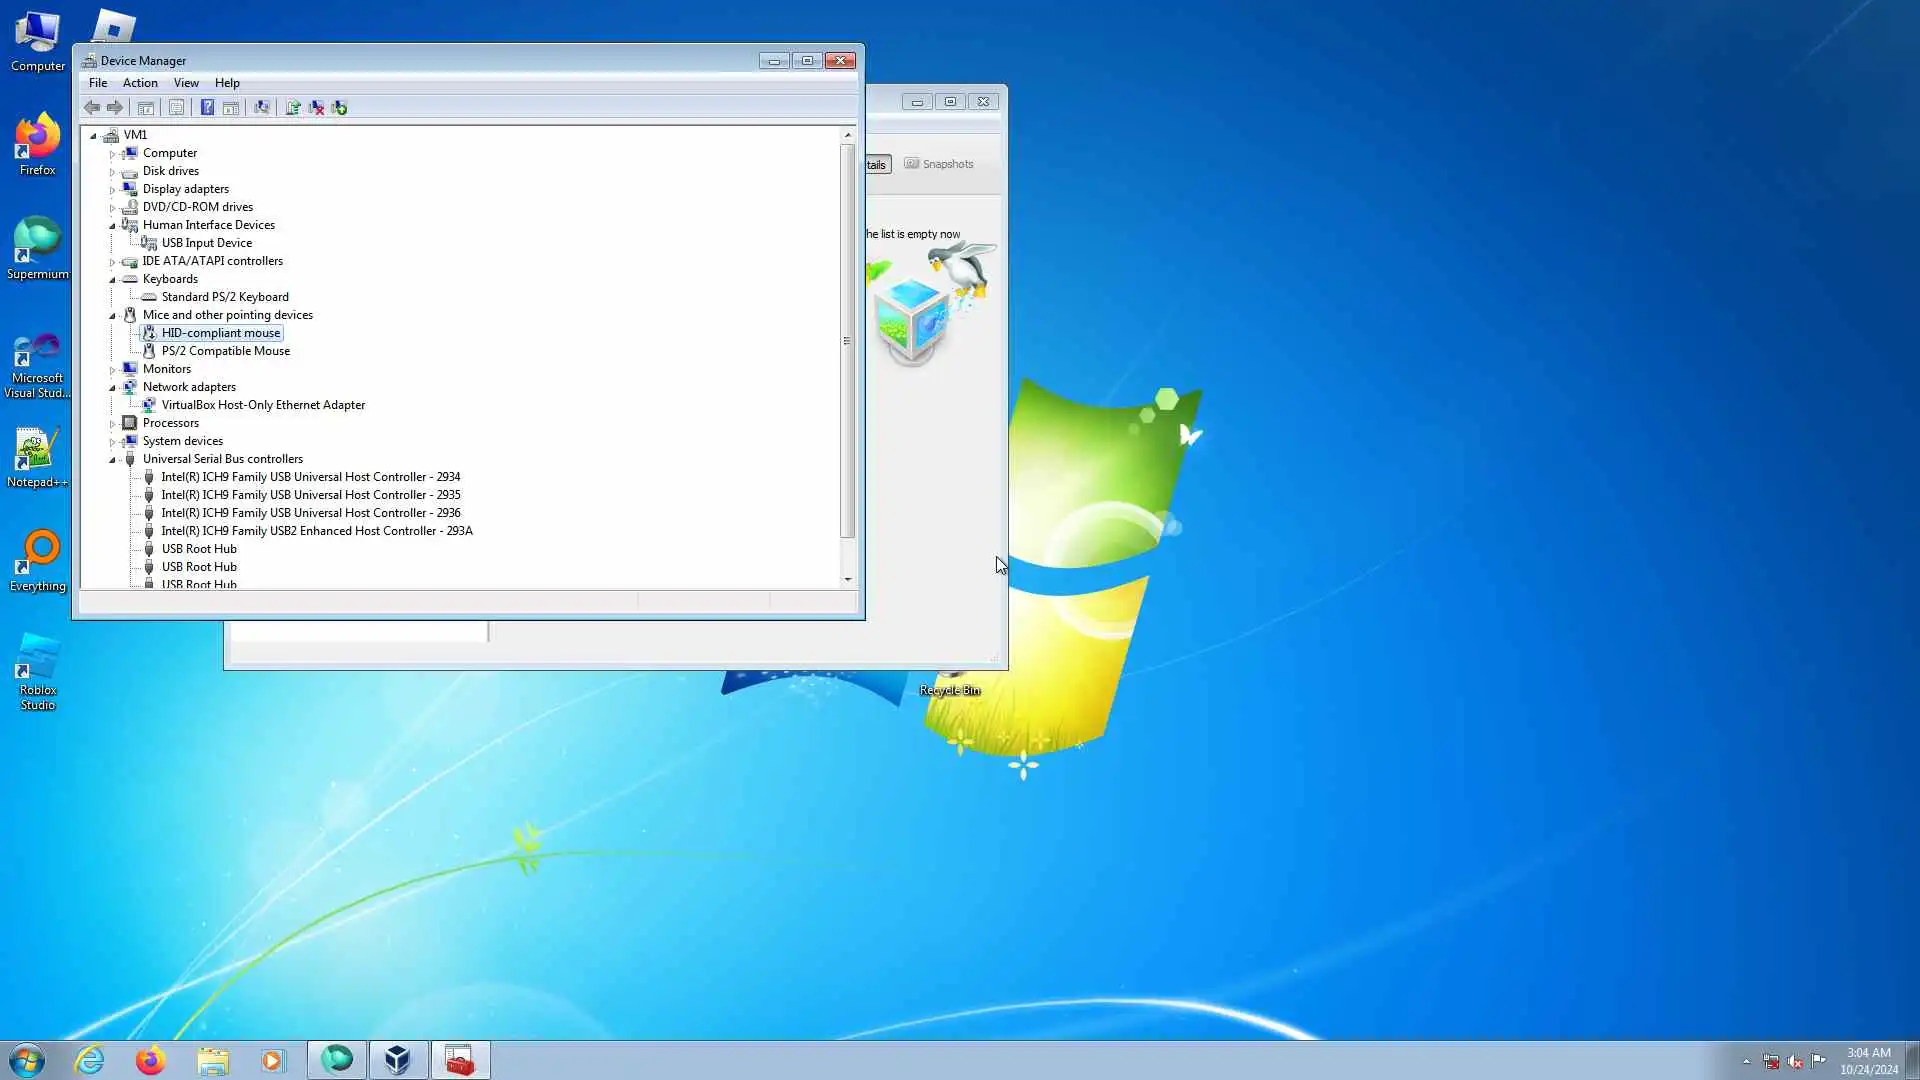Select VirtualBox Host-Only Ethernet Adapter

(263, 405)
